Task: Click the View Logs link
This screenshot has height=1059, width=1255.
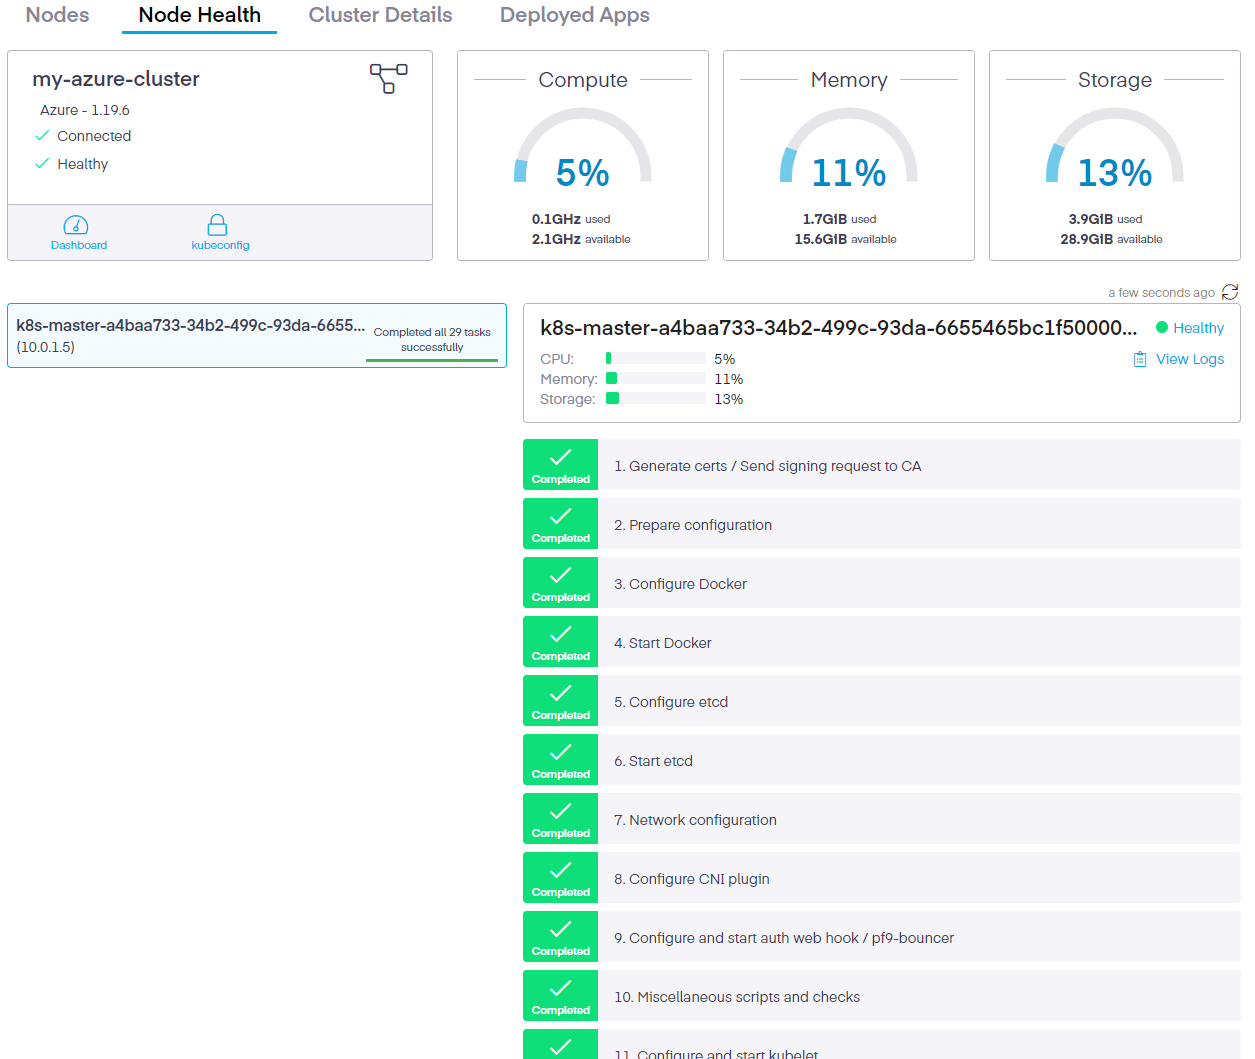Action: tap(1189, 358)
